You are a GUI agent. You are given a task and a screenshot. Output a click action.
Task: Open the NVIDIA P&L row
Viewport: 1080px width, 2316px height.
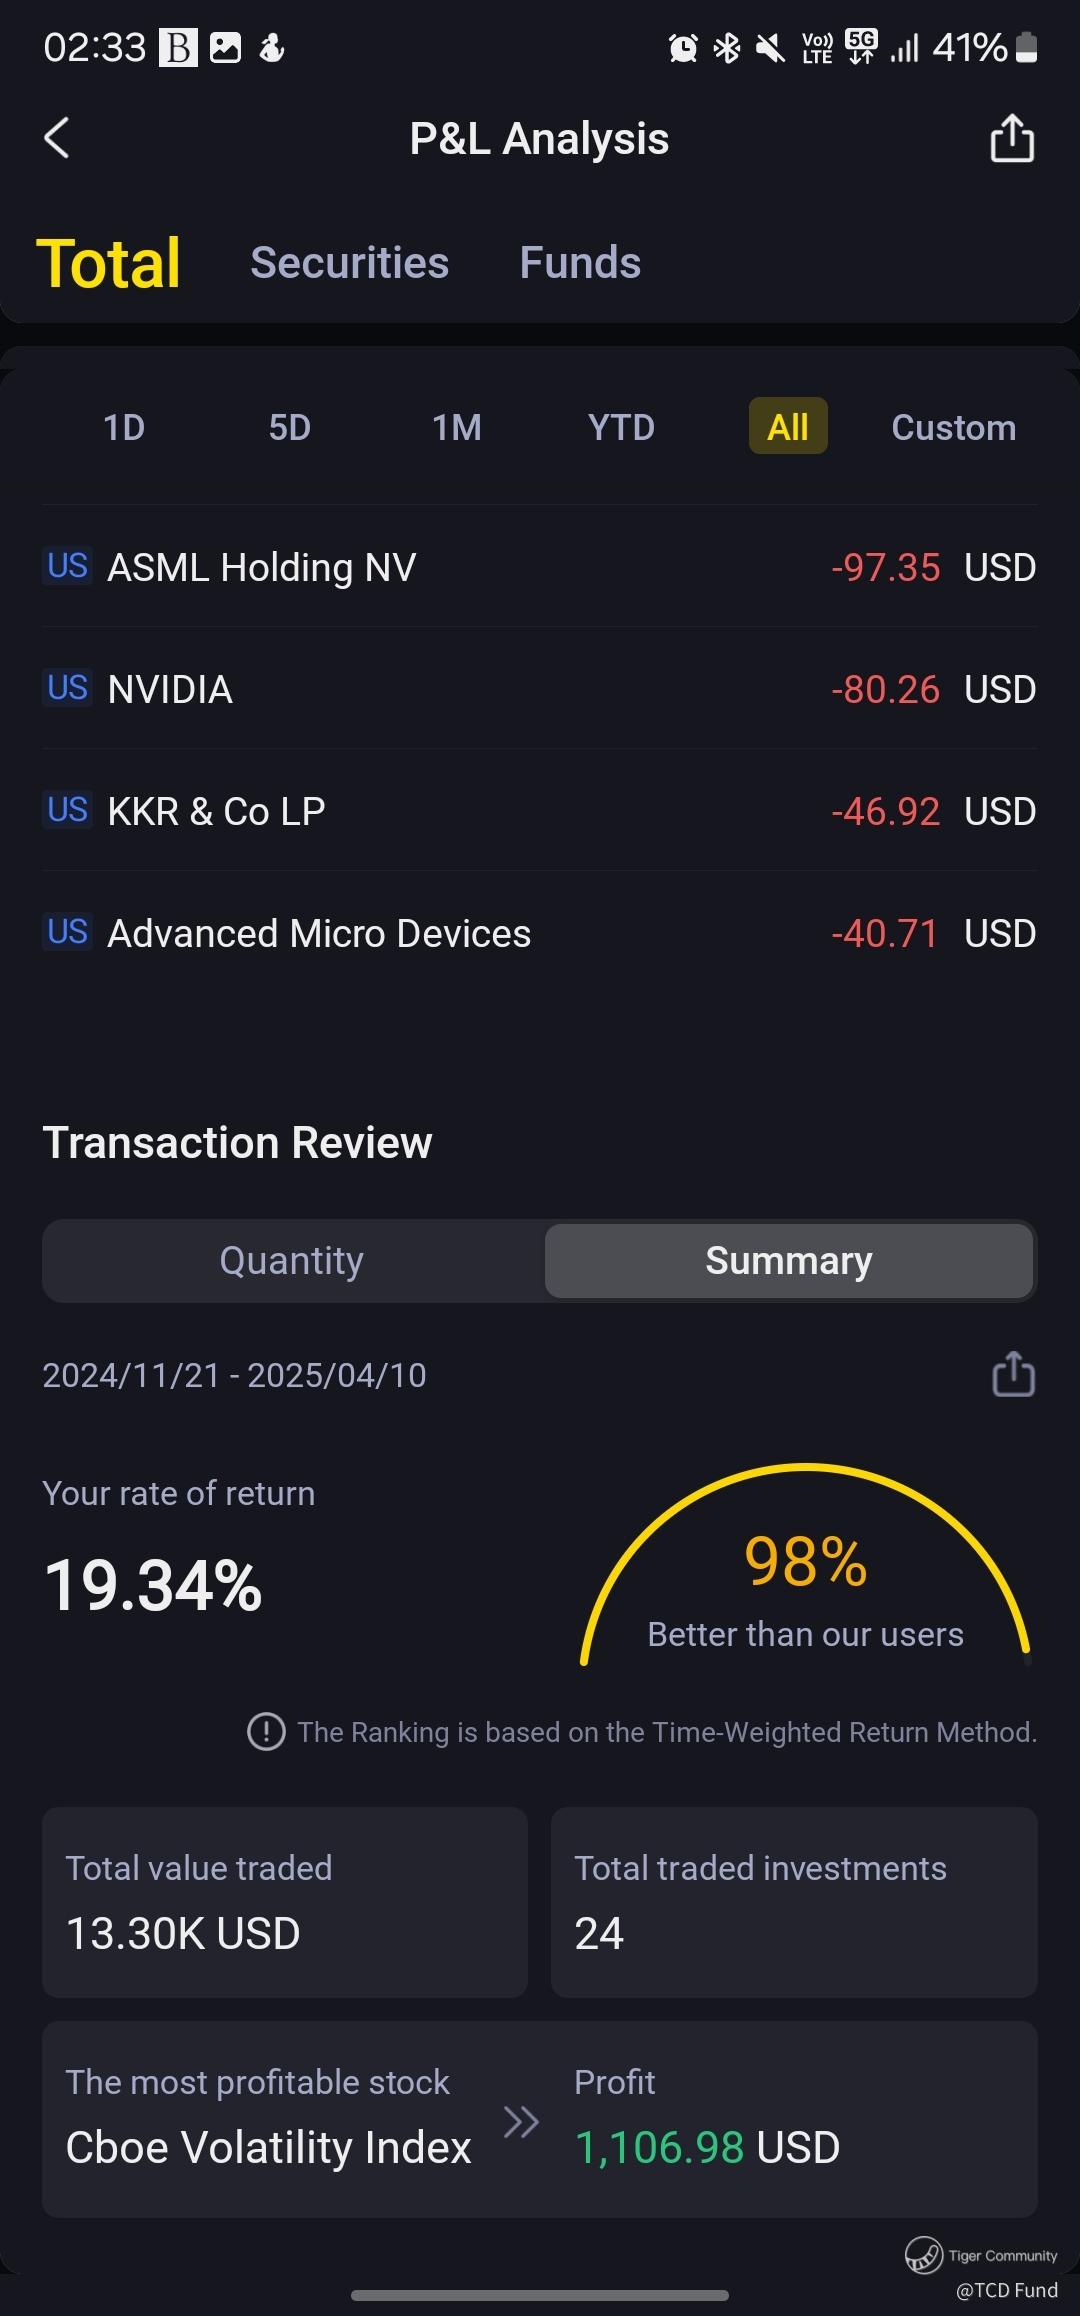tap(540, 689)
